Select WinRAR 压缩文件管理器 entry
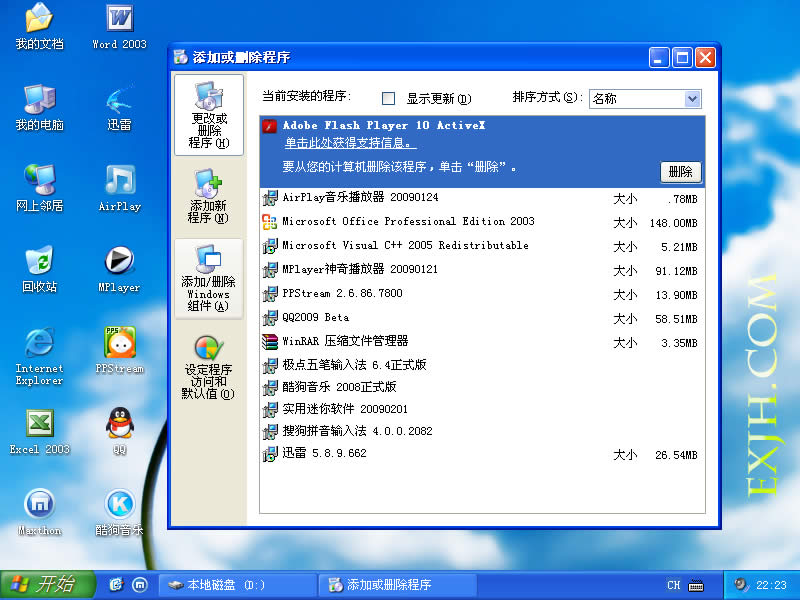 tap(483, 341)
